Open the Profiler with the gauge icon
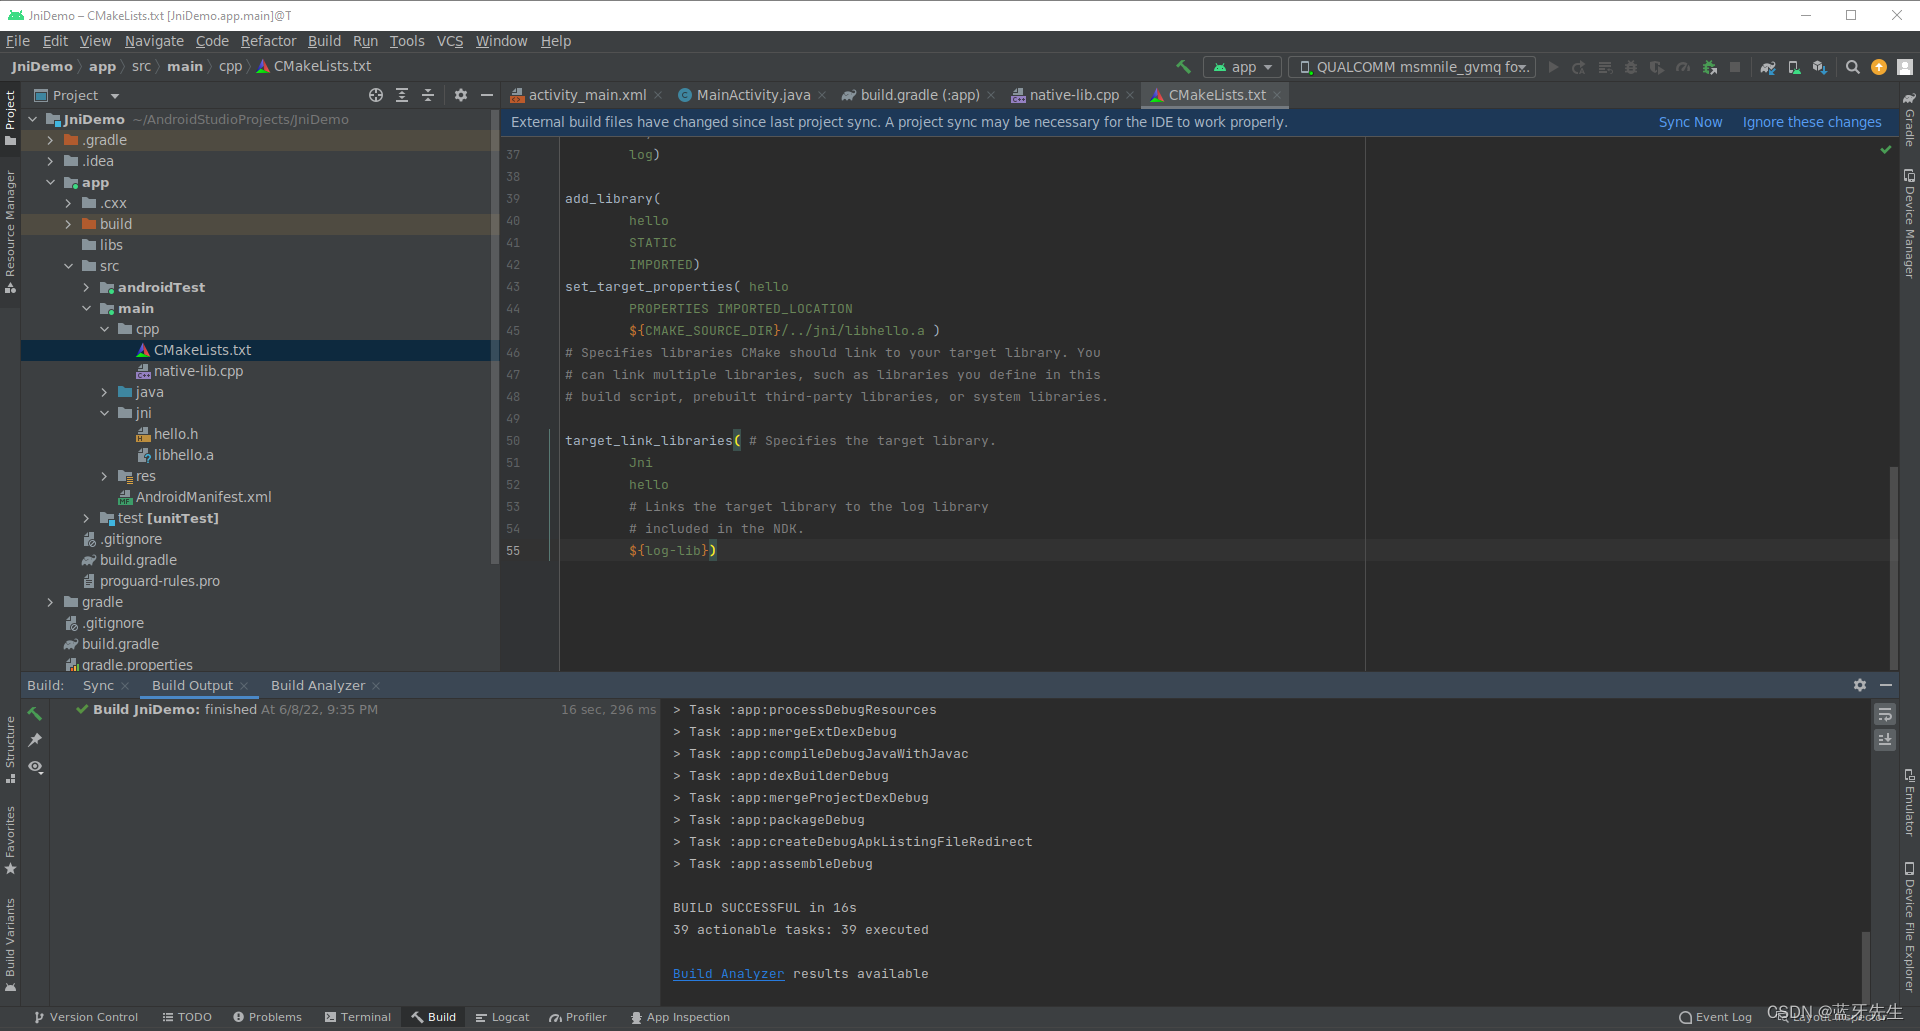 [1684, 67]
